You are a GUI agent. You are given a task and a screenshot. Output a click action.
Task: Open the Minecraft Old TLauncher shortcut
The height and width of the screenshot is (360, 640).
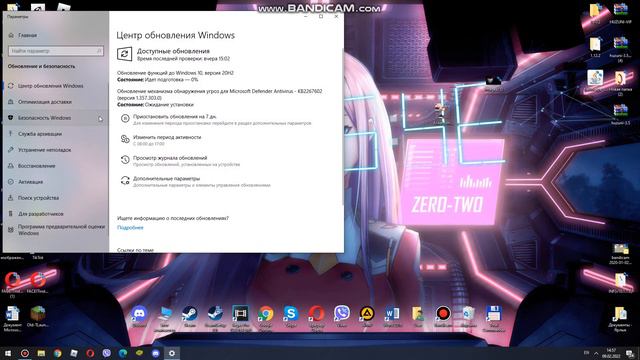[x=38, y=316]
